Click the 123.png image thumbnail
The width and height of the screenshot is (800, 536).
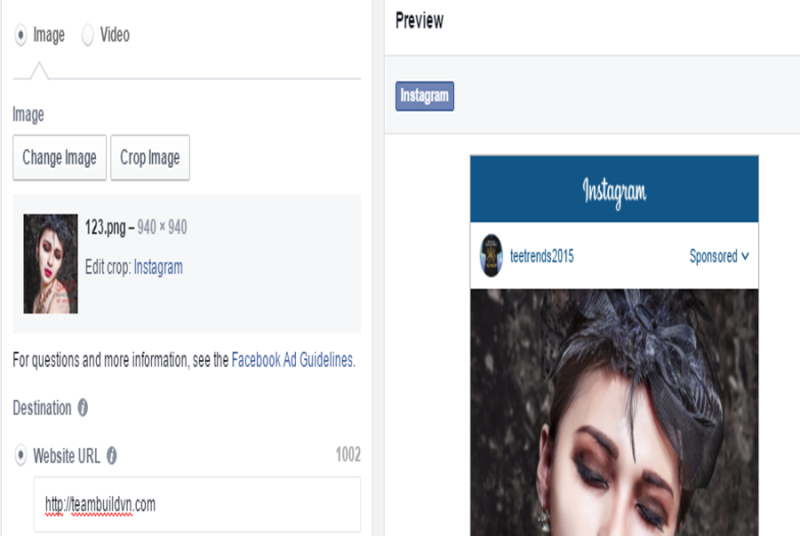(x=51, y=264)
